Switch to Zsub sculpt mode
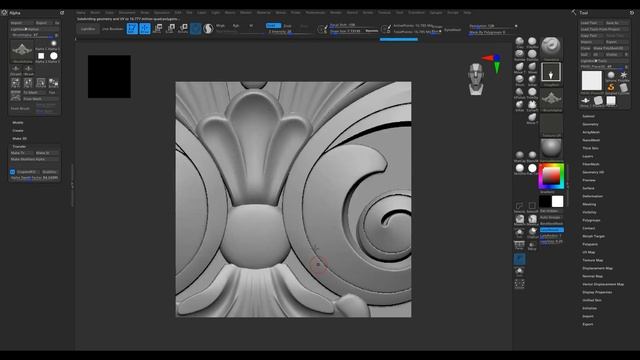640x360 pixels. (x=288, y=25)
